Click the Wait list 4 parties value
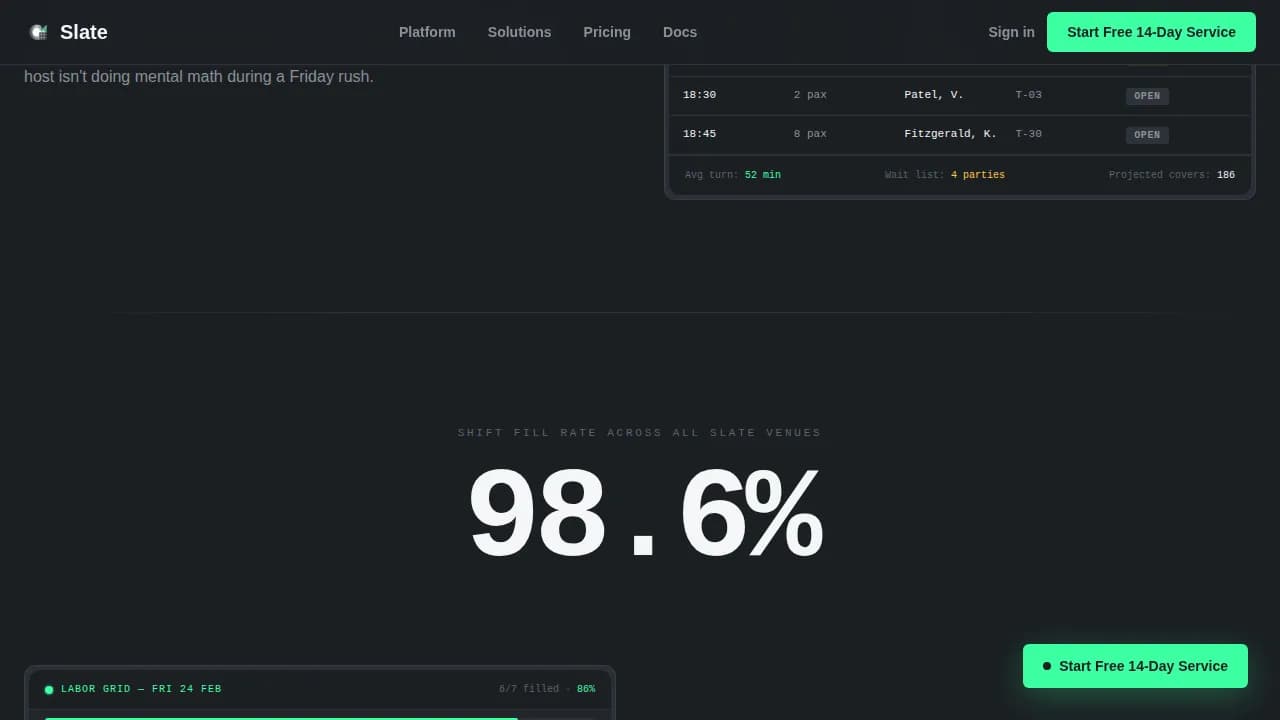 pos(977,175)
